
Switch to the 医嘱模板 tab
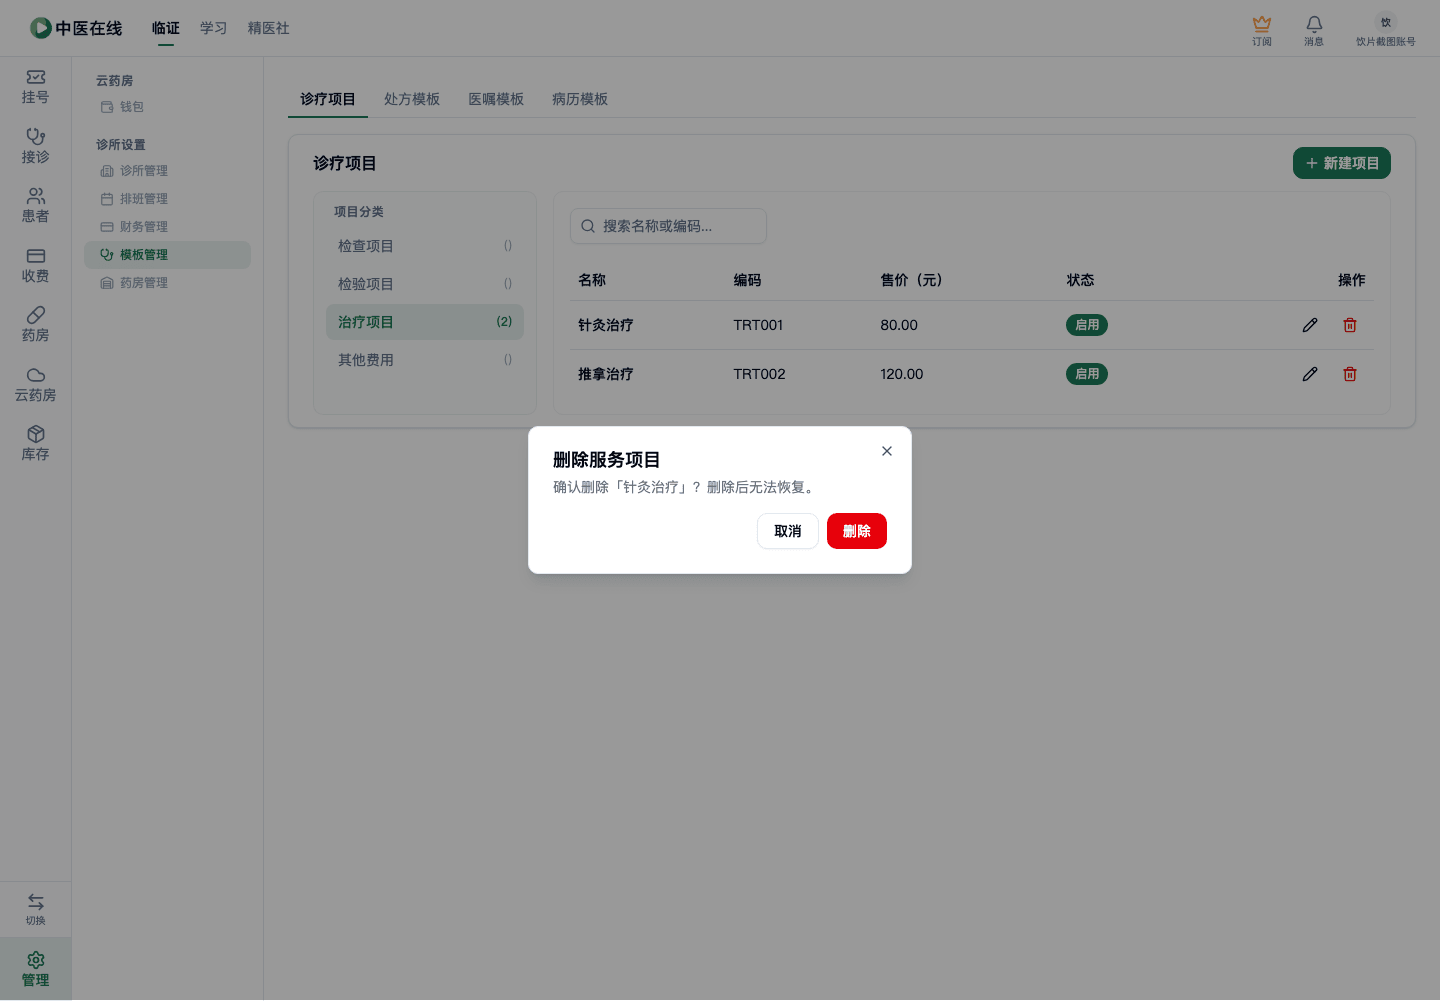(x=496, y=99)
